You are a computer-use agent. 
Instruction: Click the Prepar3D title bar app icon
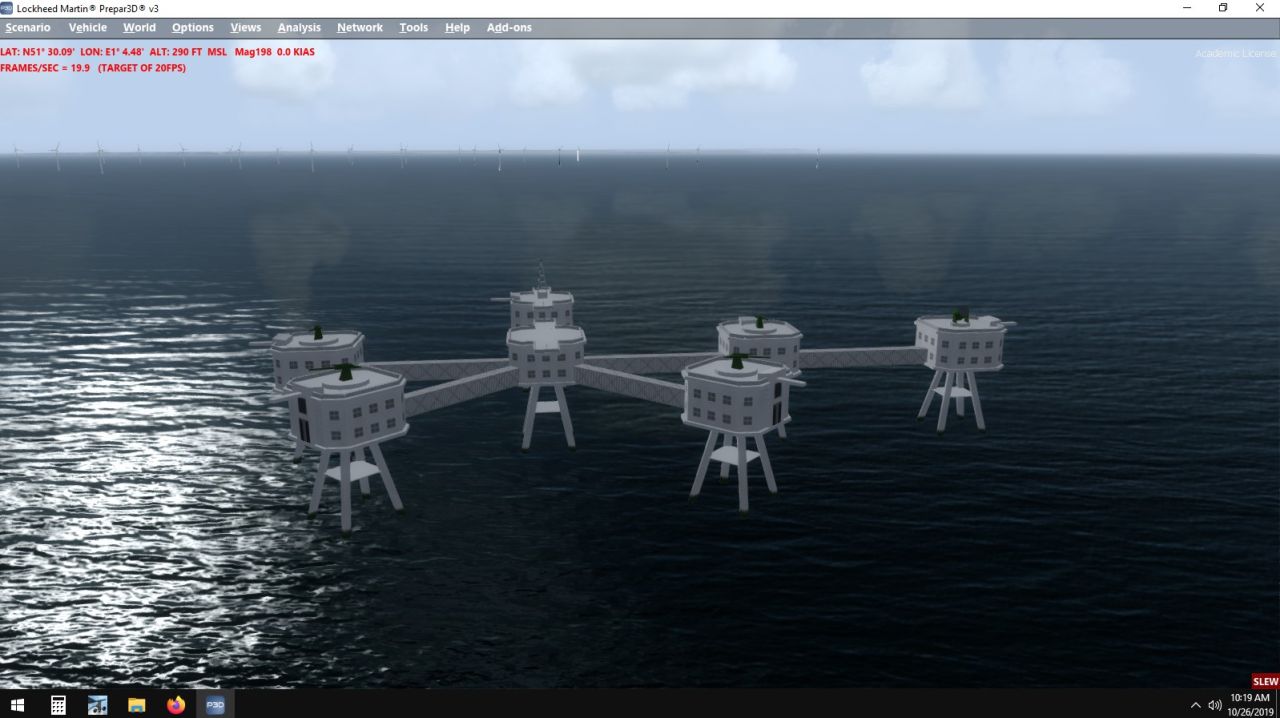7,8
